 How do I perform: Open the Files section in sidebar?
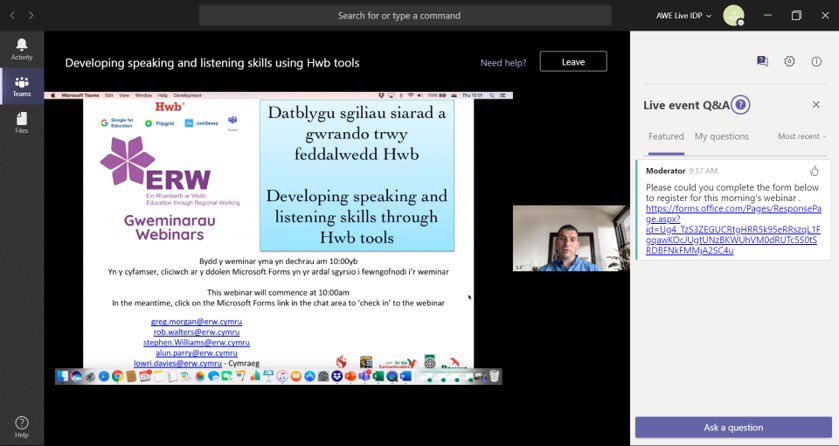21,122
